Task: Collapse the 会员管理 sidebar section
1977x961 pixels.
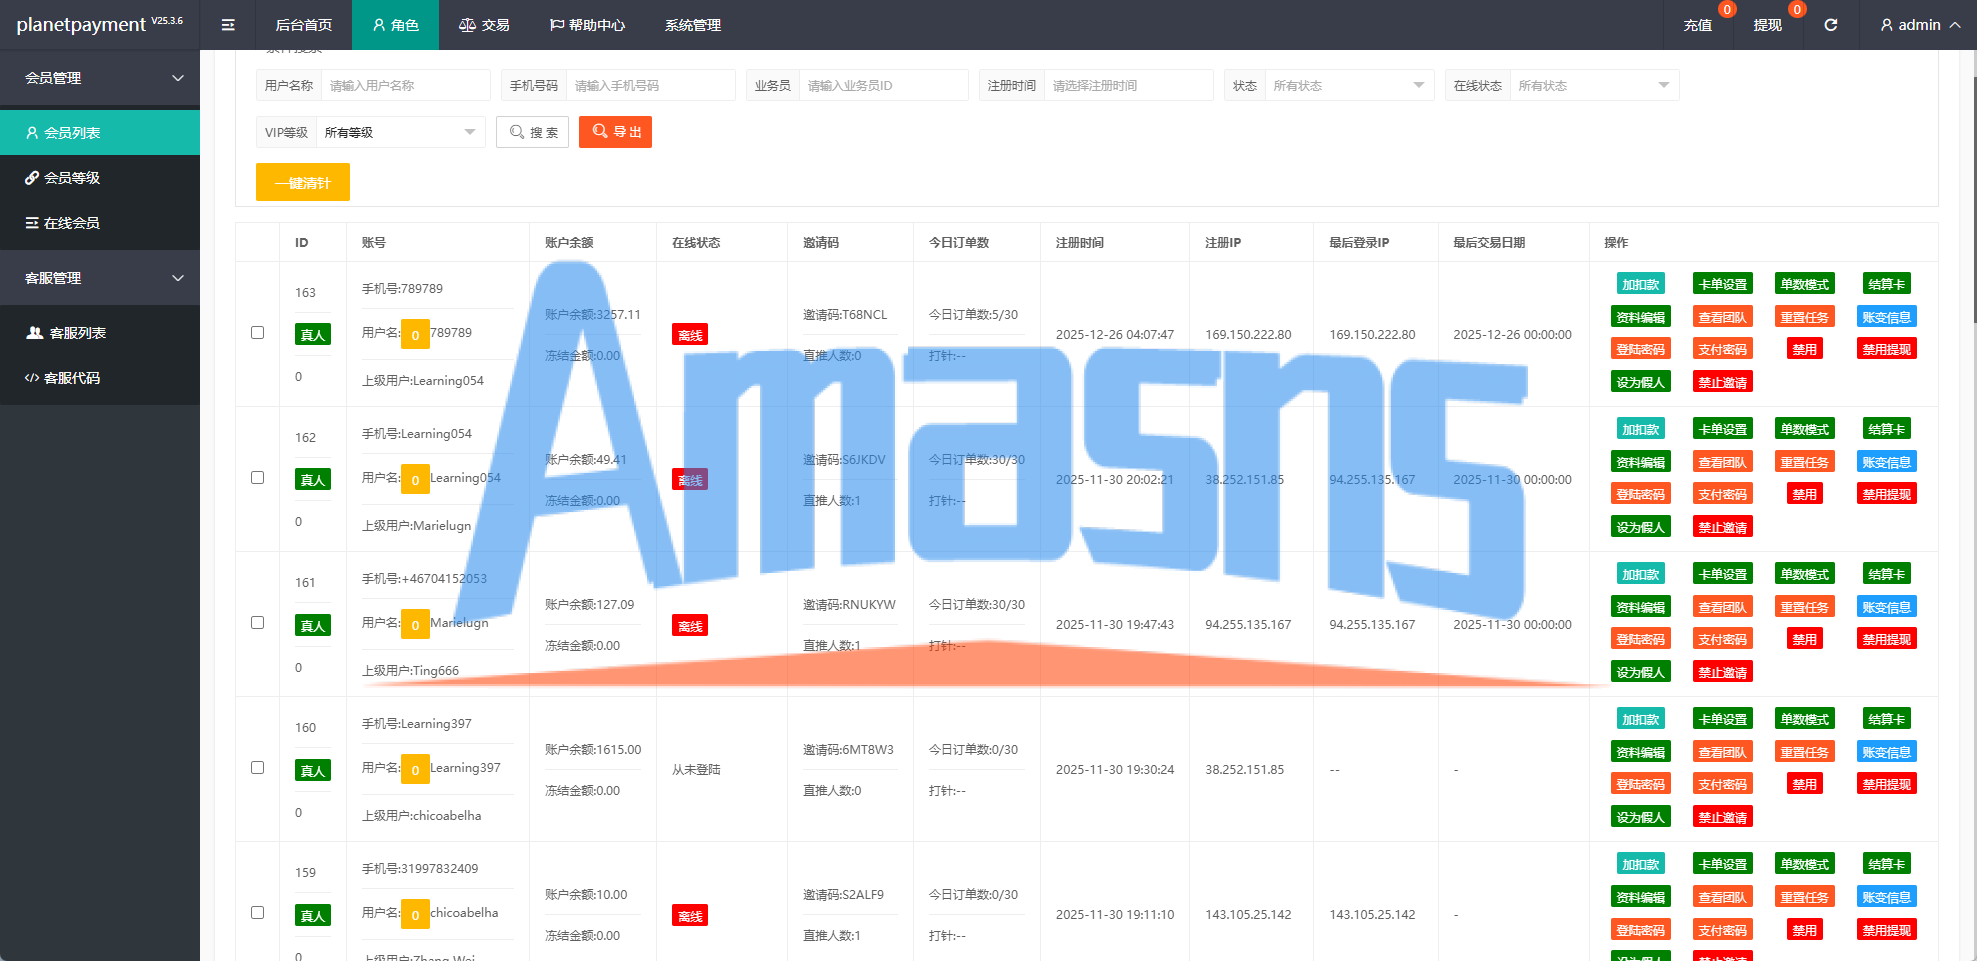Action: click(100, 78)
